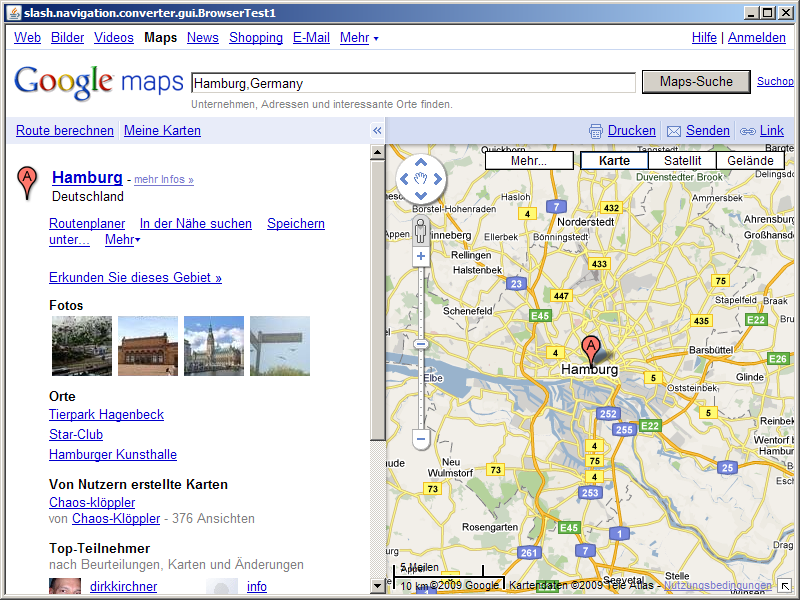Expand the Mehr dropdown under Hamburg result
The width and height of the screenshot is (800, 600).
[x=122, y=239]
